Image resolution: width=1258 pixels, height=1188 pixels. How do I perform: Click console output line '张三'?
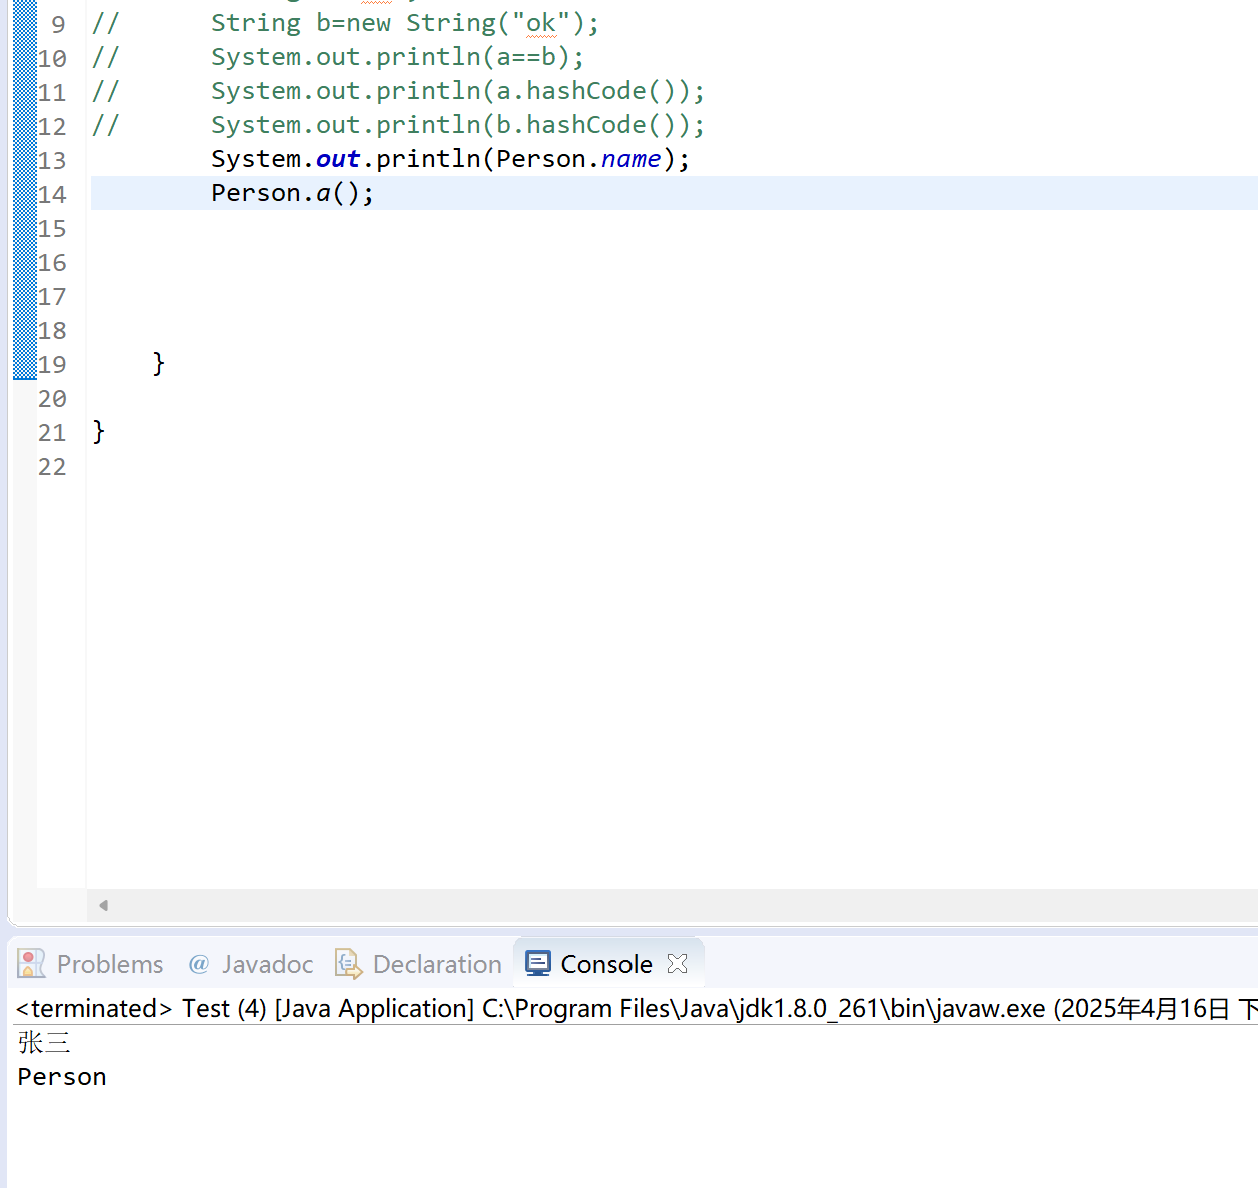click(x=44, y=1043)
